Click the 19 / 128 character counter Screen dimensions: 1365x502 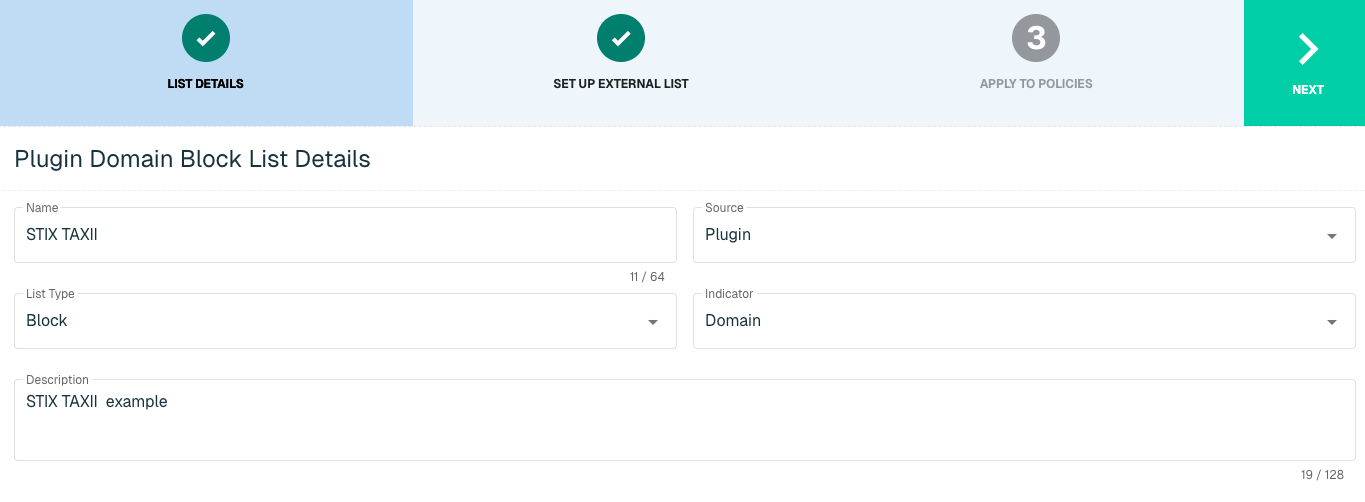pos(1322,475)
